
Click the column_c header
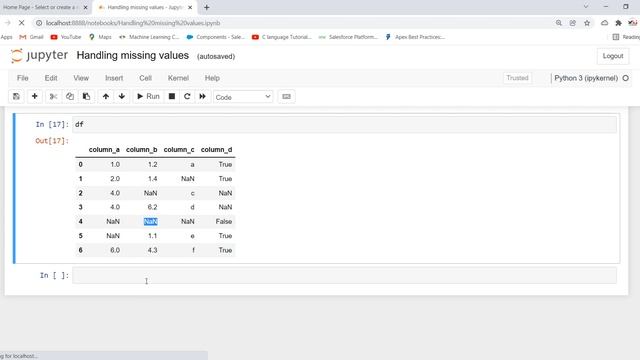click(x=179, y=150)
